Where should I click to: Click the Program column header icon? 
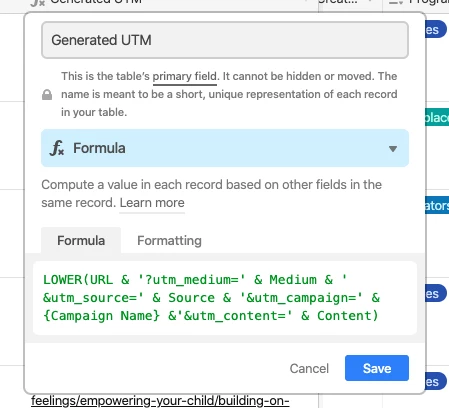[x=395, y=2]
